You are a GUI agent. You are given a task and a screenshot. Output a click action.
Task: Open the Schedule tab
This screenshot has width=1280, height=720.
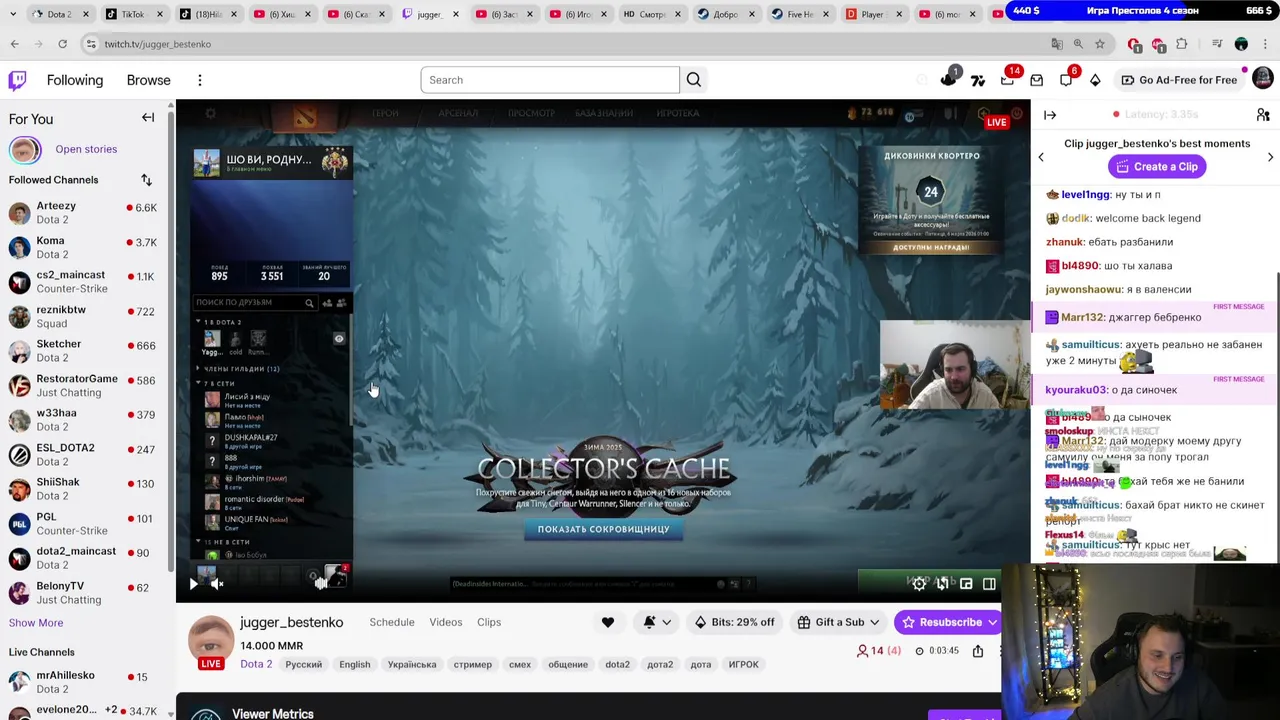click(x=392, y=622)
